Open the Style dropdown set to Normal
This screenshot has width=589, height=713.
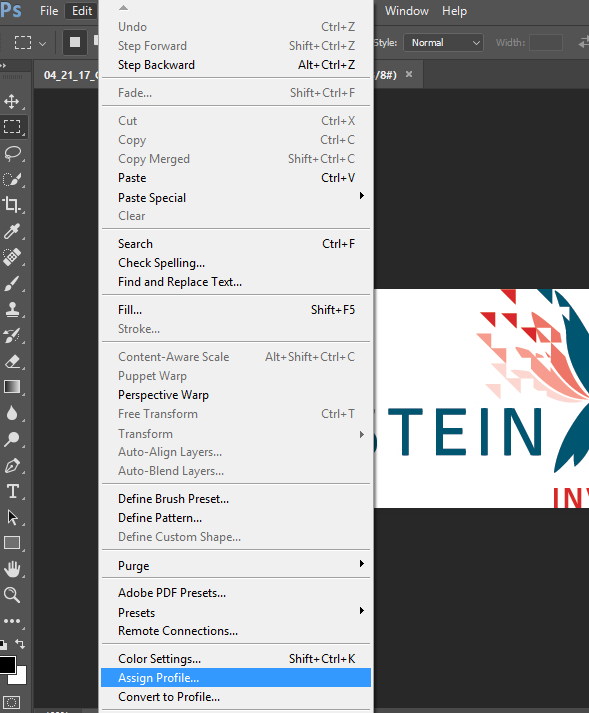point(443,43)
